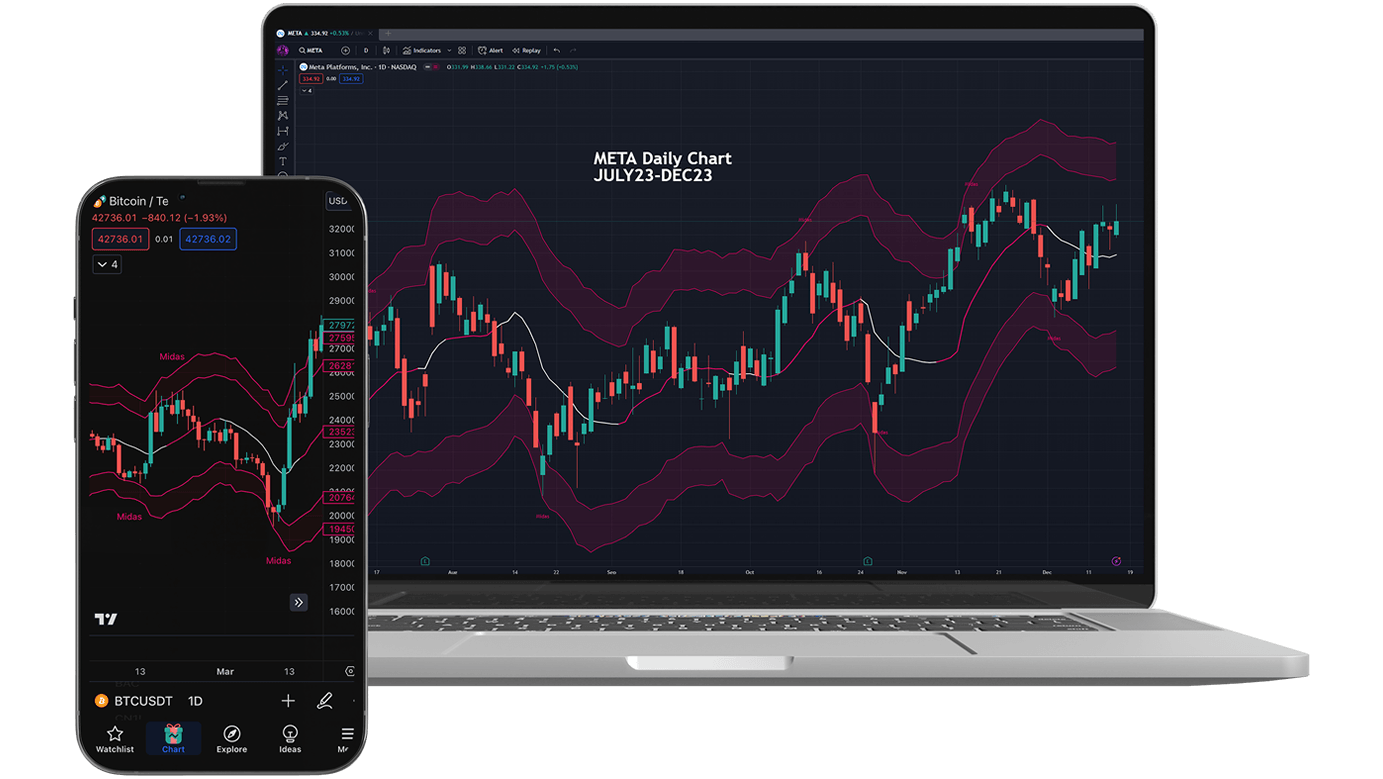Change the D timeframe interval on laptop
Viewport: 1383px width, 779px height.
[366, 50]
